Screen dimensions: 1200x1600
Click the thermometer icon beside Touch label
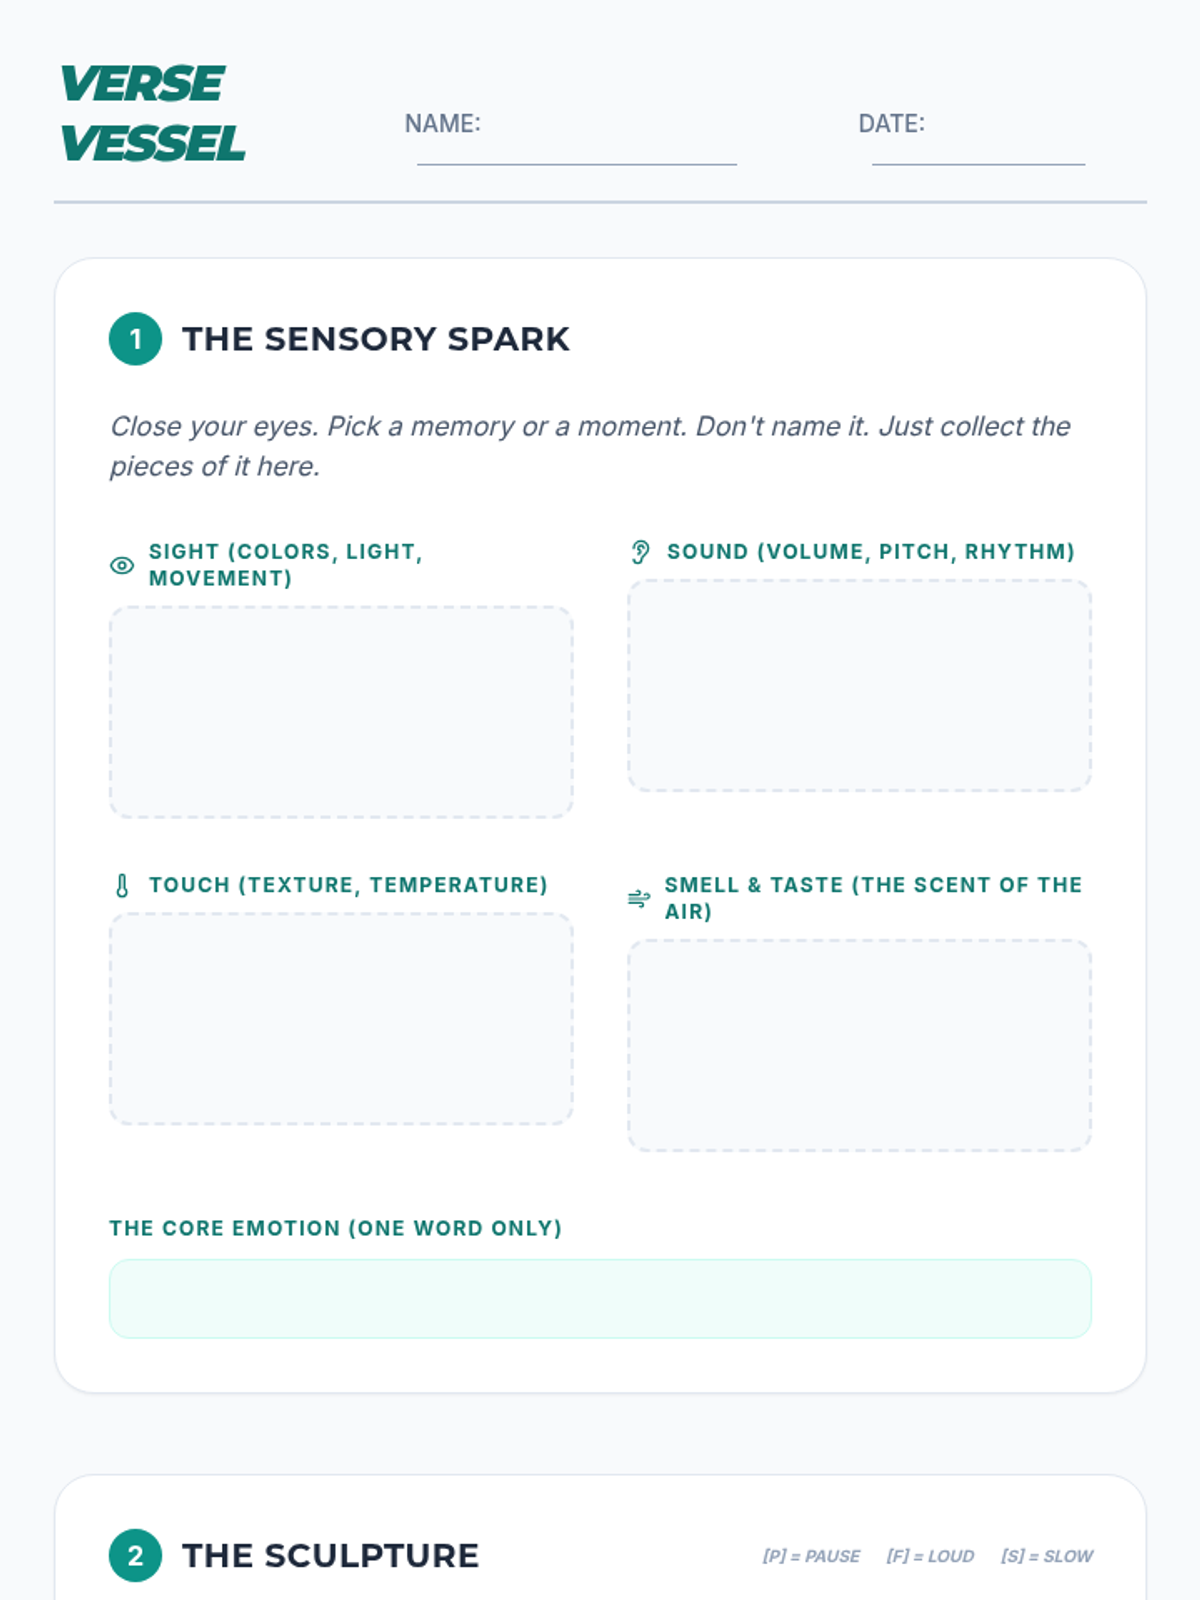[x=122, y=885]
